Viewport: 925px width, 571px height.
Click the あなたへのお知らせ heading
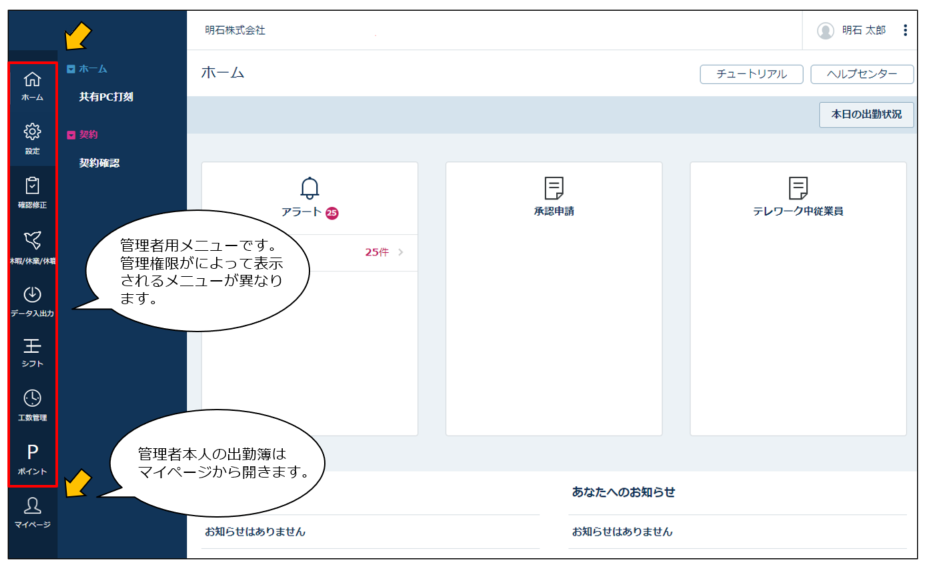[623, 492]
